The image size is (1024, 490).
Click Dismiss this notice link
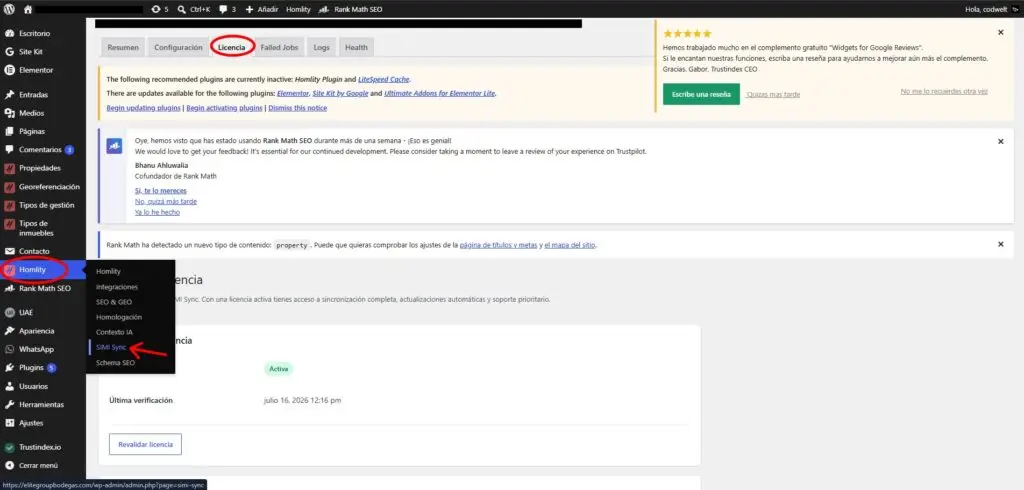(x=298, y=108)
